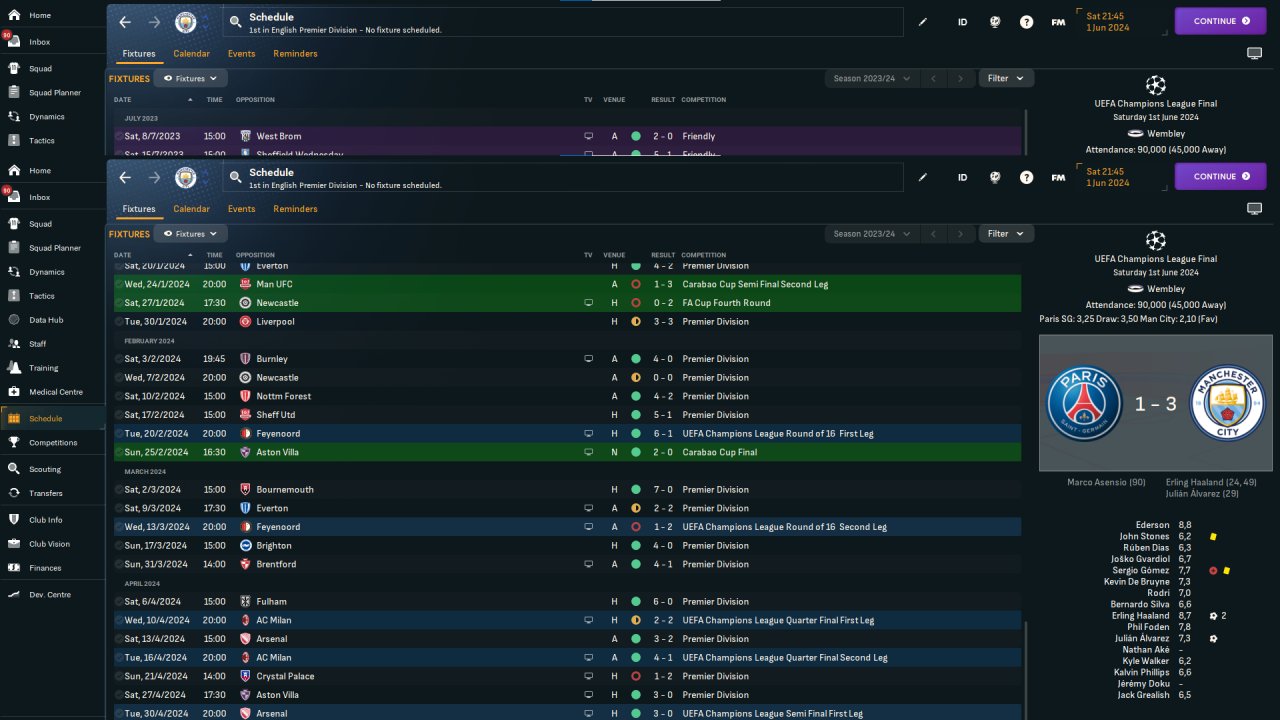Viewport: 1280px width, 720px height.
Task: Click the Burnley club badge
Action: coord(245,359)
